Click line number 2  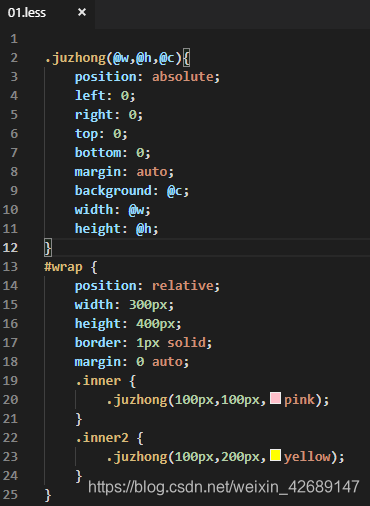[x=14, y=58]
